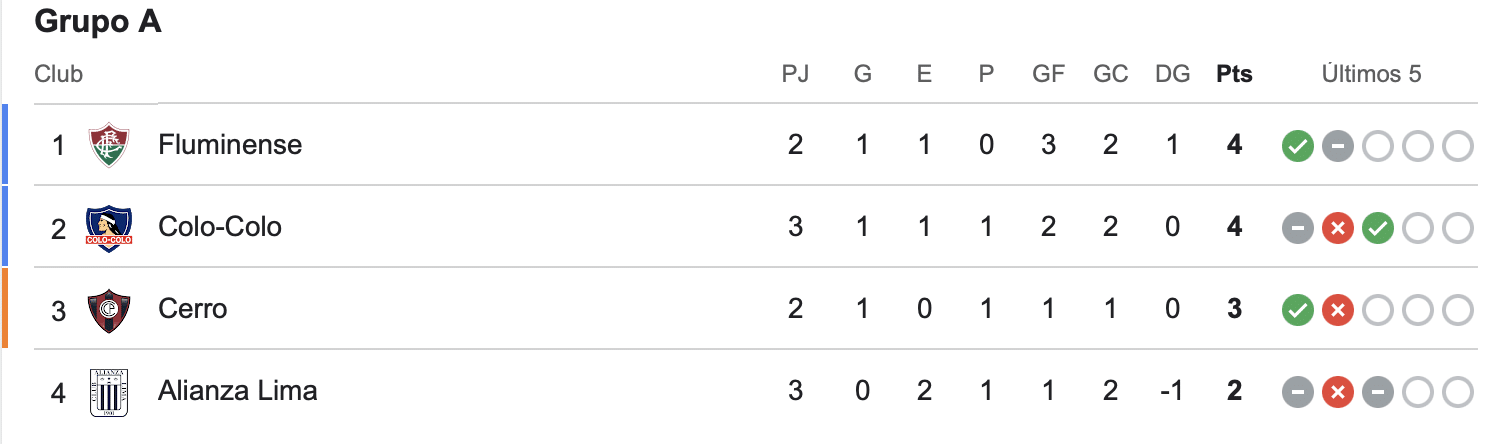Image resolution: width=1490 pixels, height=444 pixels.
Task: Click the DG column header
Action: coord(1172,74)
